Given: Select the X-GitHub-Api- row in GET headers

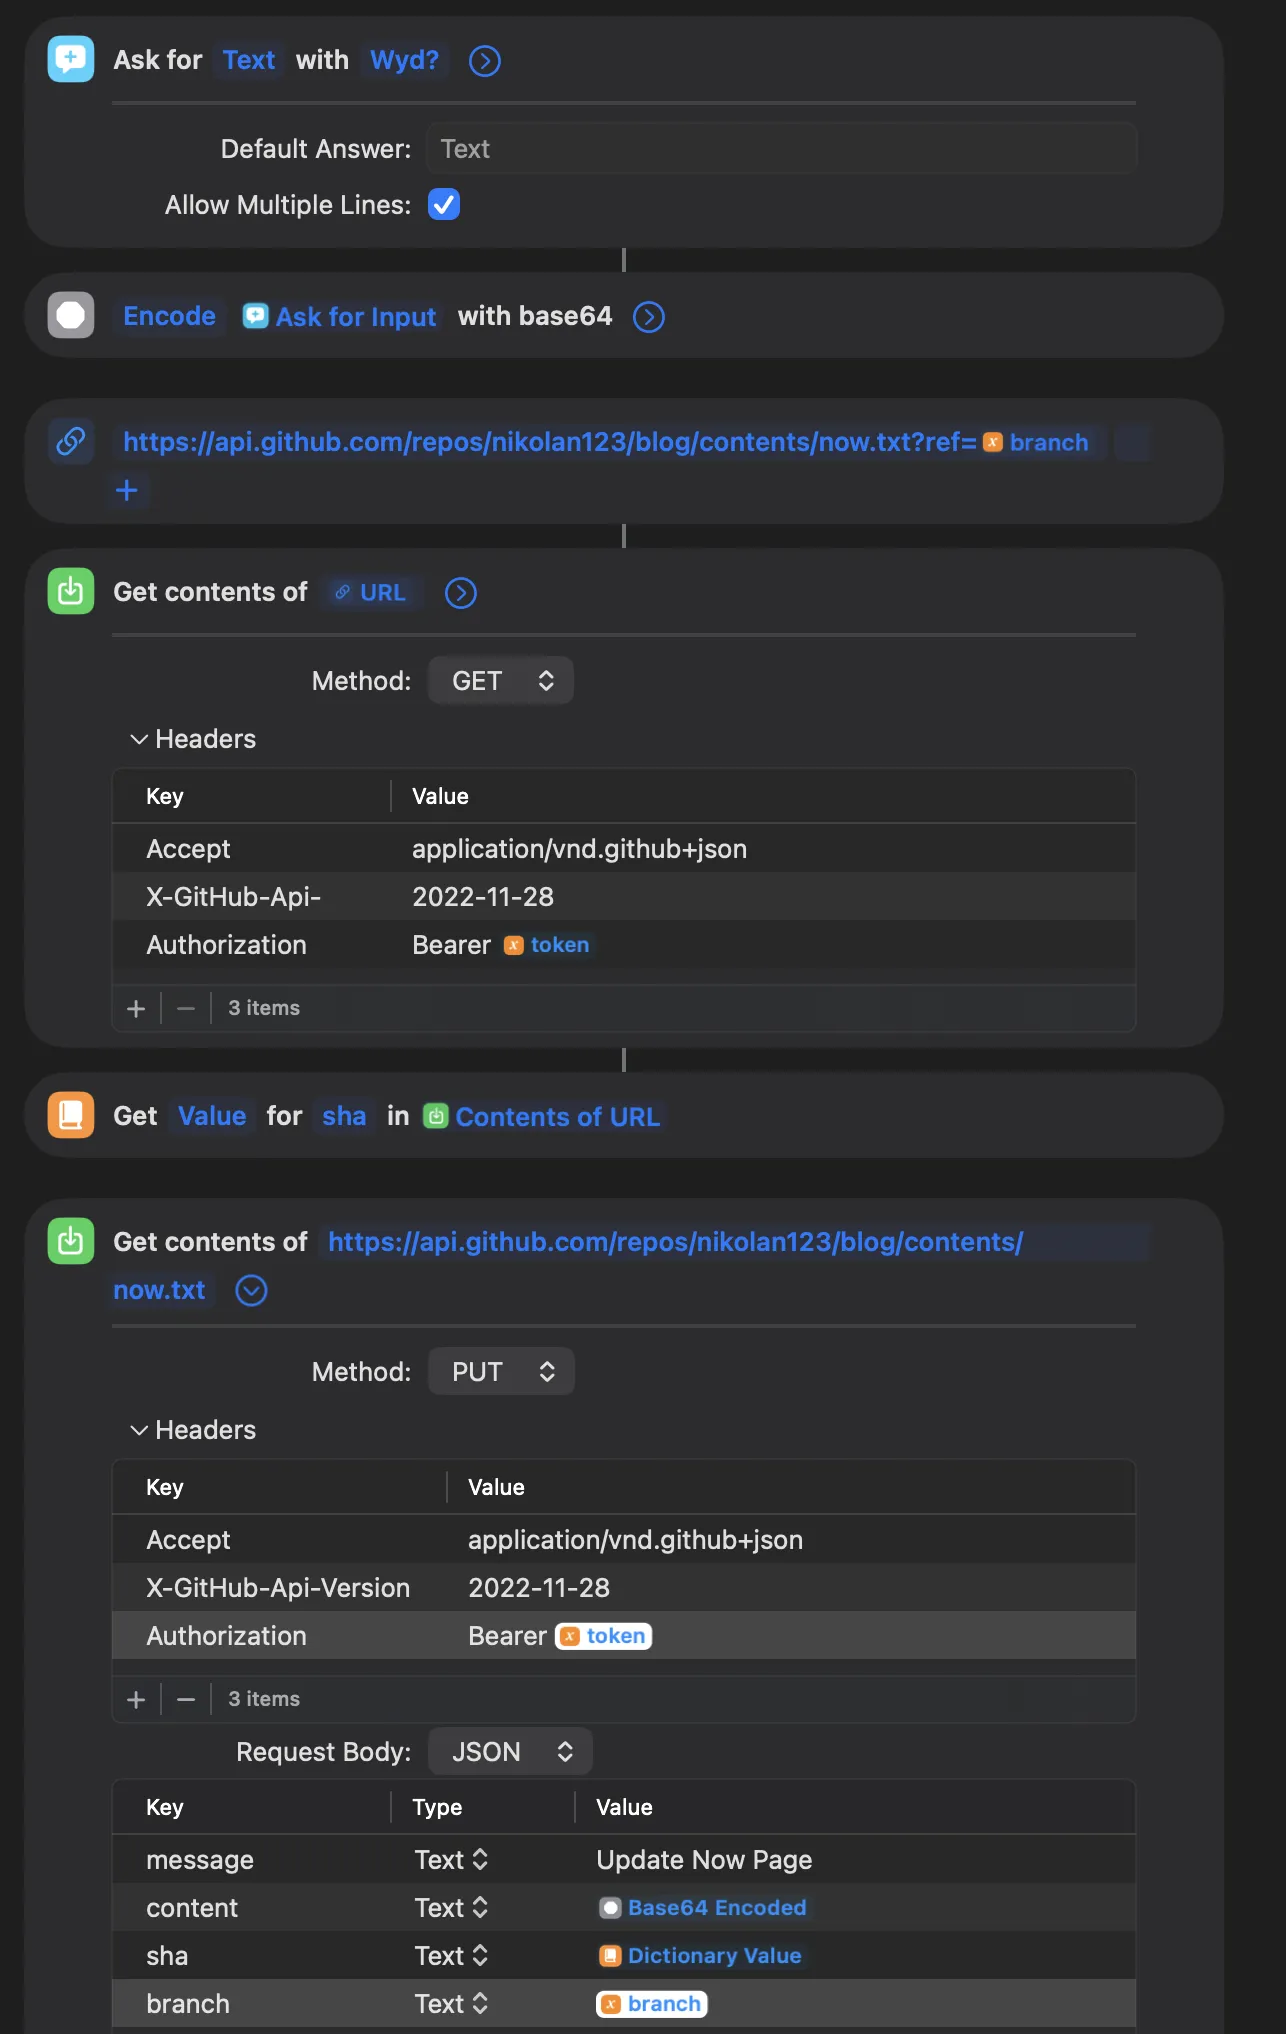Looking at the screenshot, I should pyautogui.click(x=624, y=897).
